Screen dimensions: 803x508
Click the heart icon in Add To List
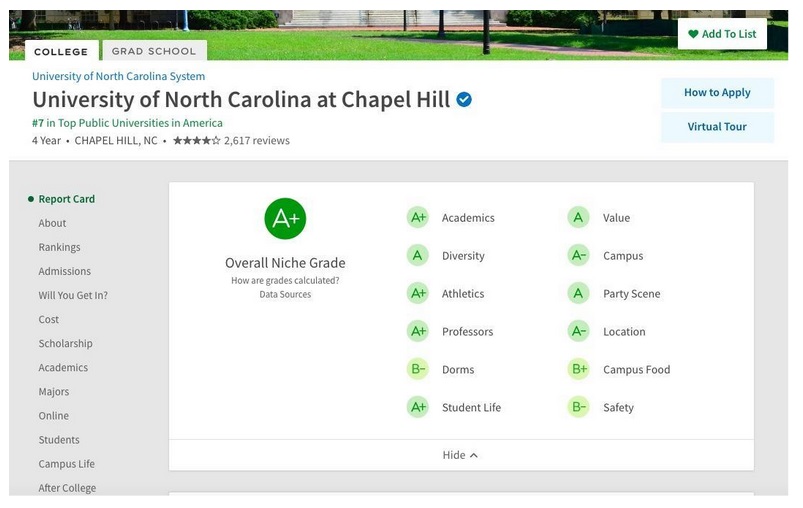[693, 34]
